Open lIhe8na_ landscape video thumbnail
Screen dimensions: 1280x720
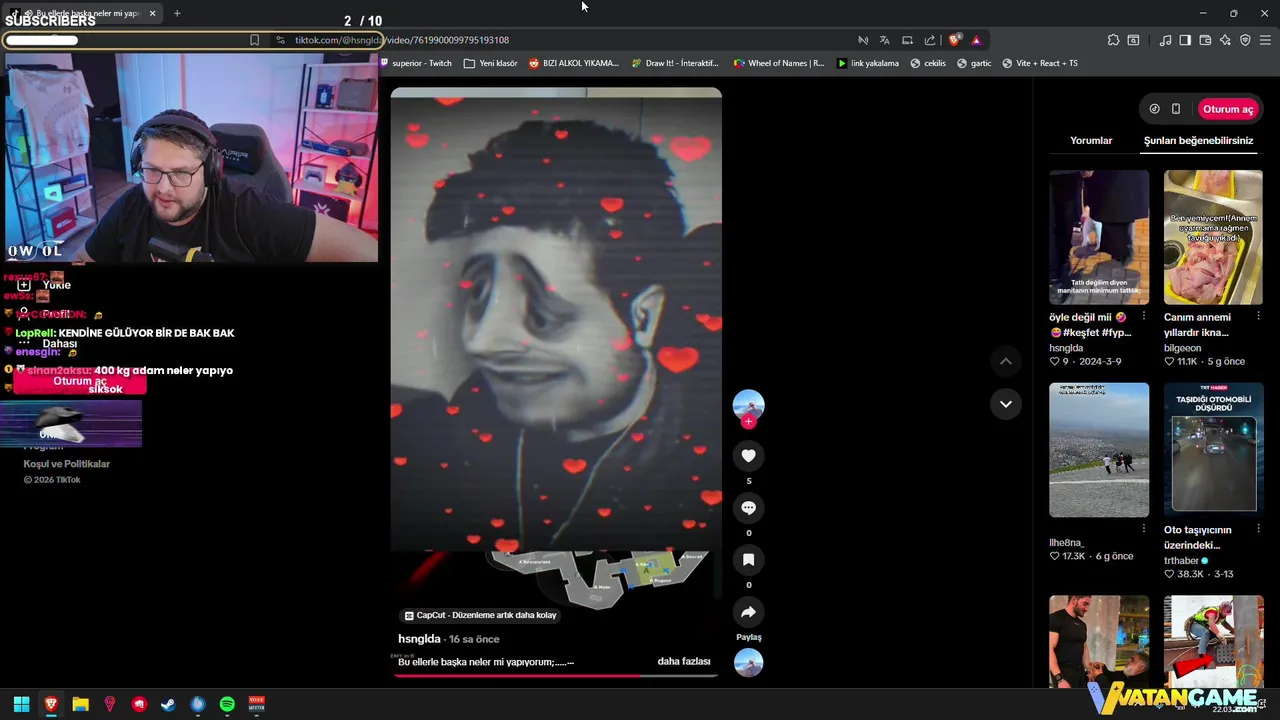coord(1099,450)
